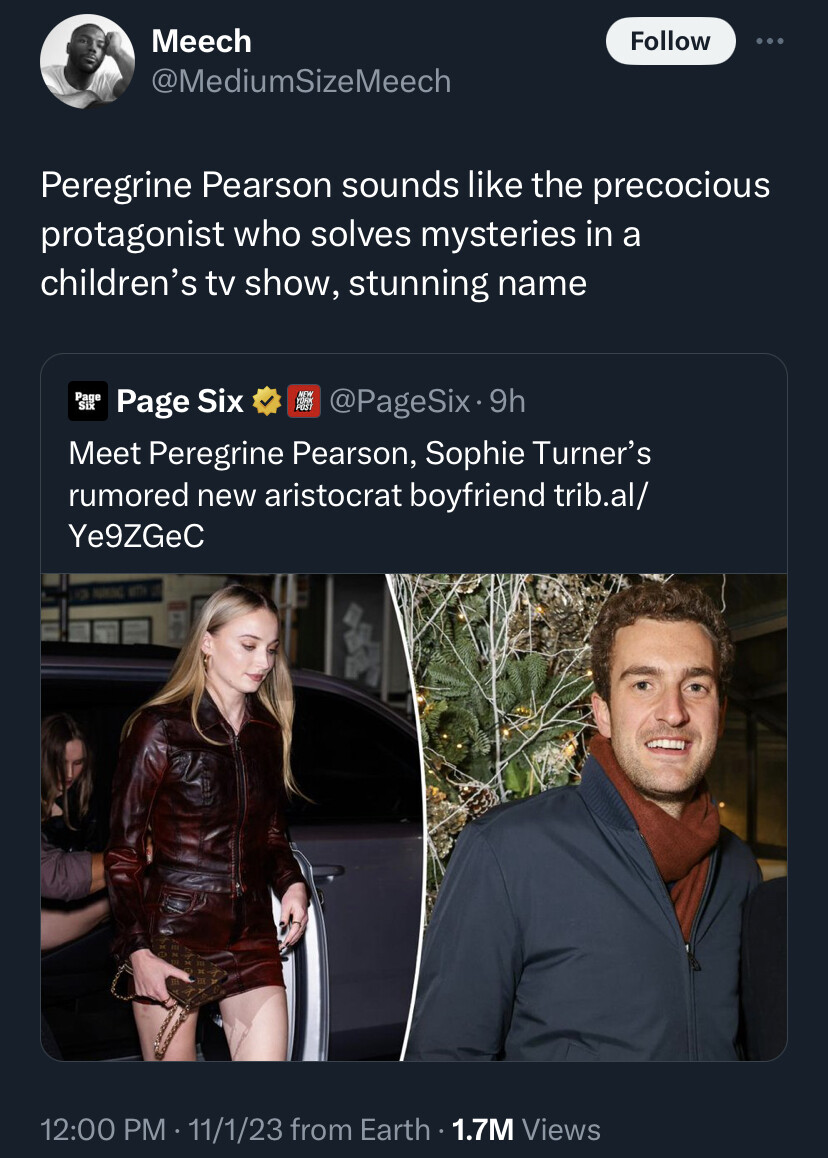Open the Meech display name
828x1158 pixels.
tap(201, 41)
